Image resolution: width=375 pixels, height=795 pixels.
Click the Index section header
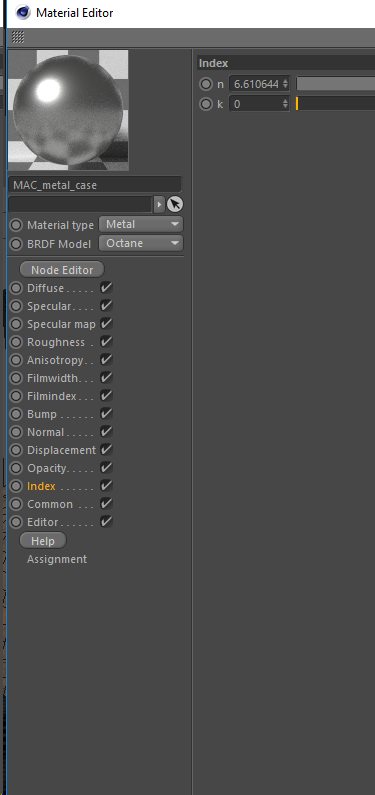click(x=286, y=63)
